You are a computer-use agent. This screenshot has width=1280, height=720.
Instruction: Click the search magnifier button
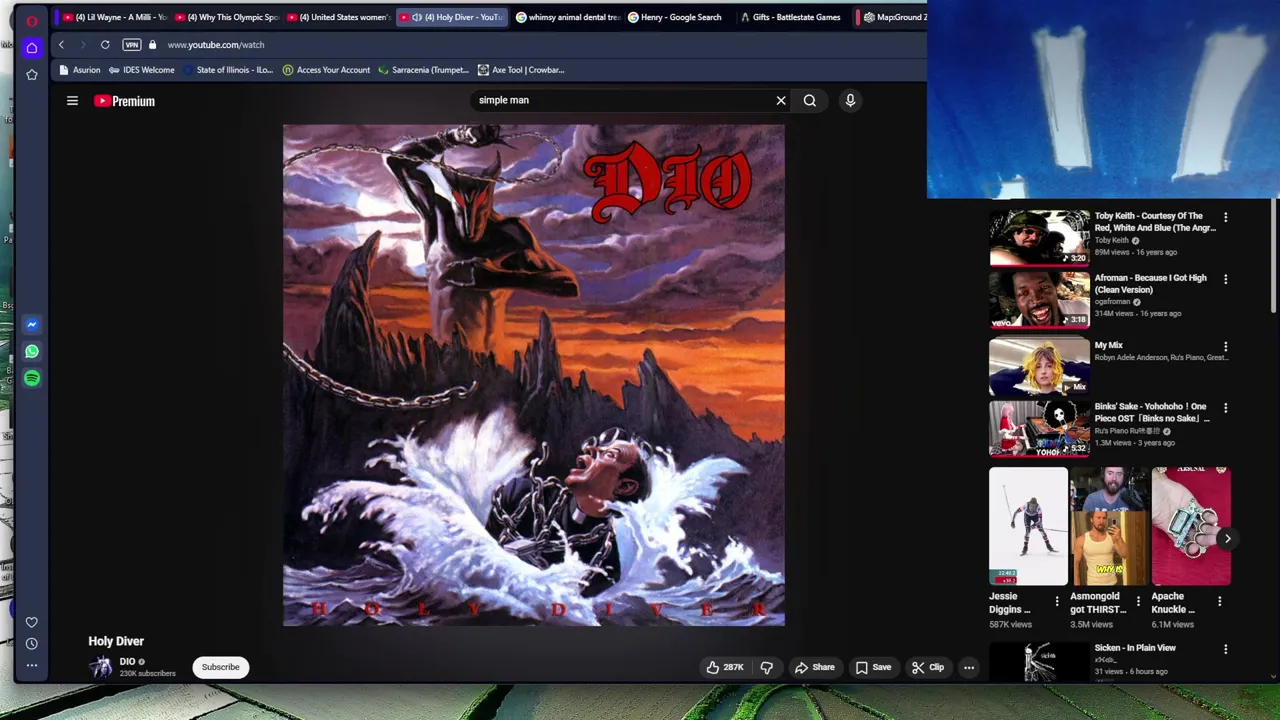click(810, 100)
